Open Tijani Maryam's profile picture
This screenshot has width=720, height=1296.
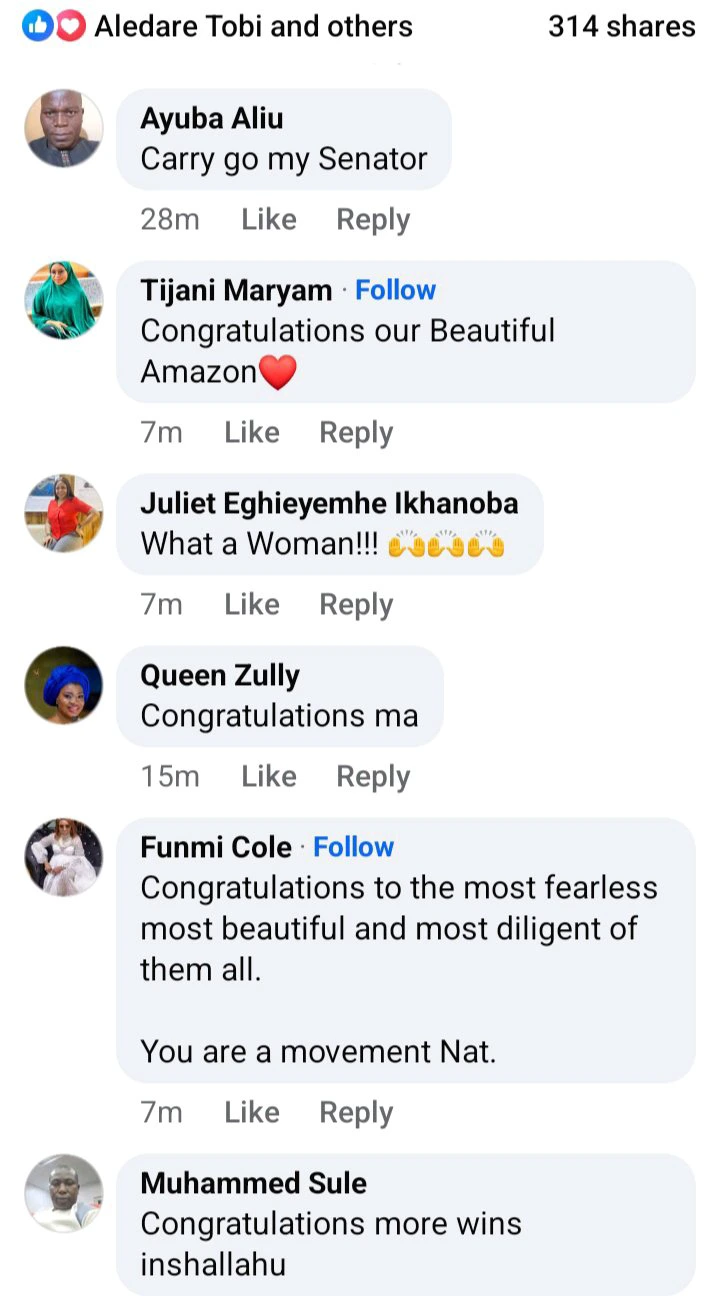pos(64,300)
